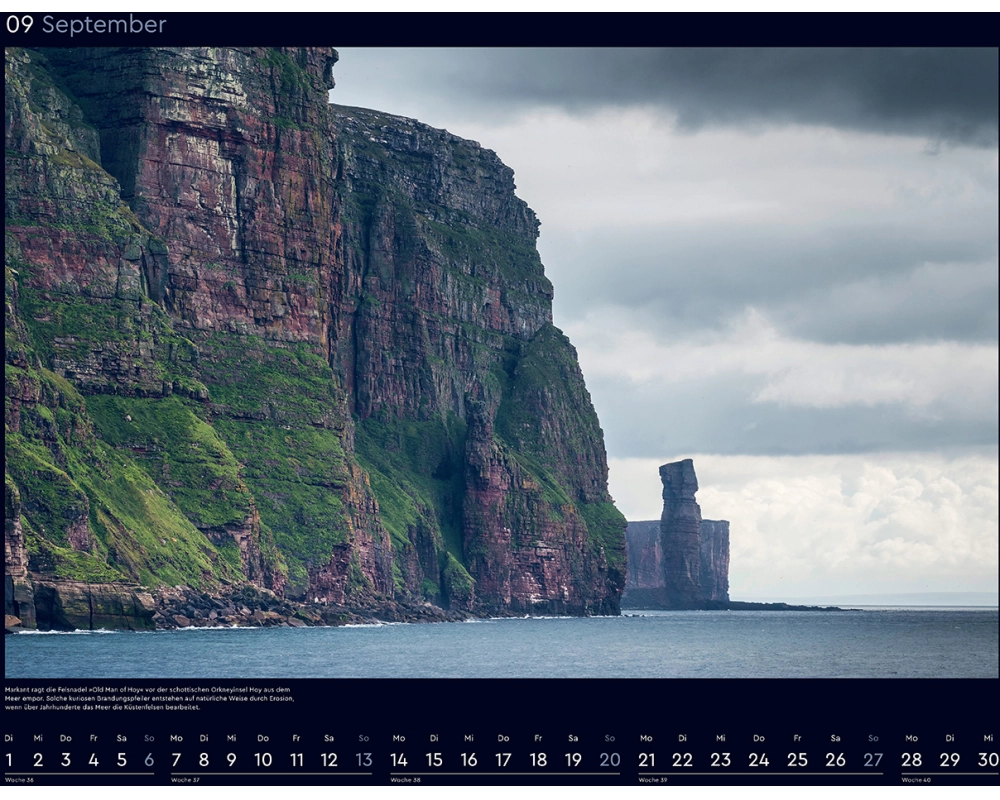Select Sunday the 13th

363,760
